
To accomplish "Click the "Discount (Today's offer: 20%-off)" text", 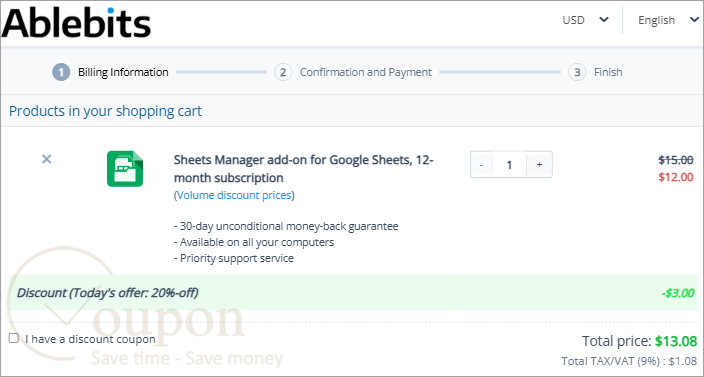I will (x=107, y=293).
